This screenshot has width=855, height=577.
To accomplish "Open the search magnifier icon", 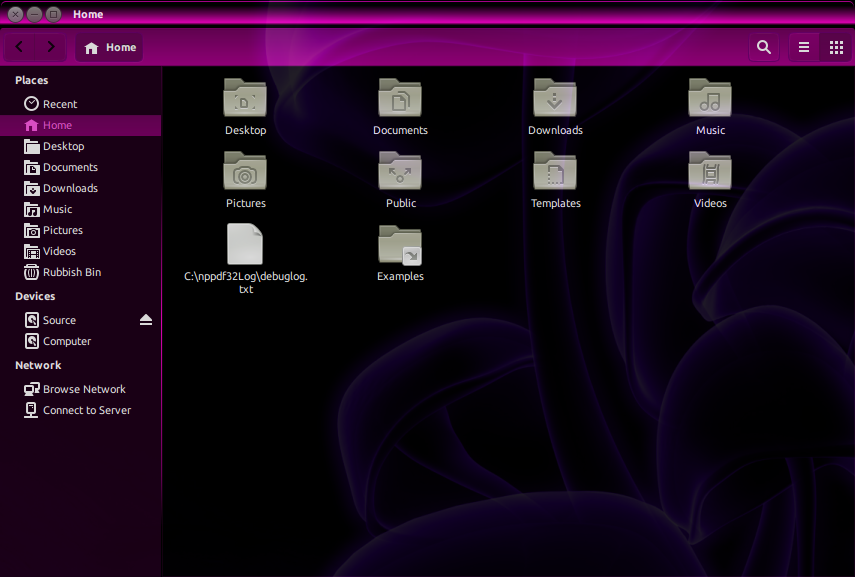I will click(764, 47).
